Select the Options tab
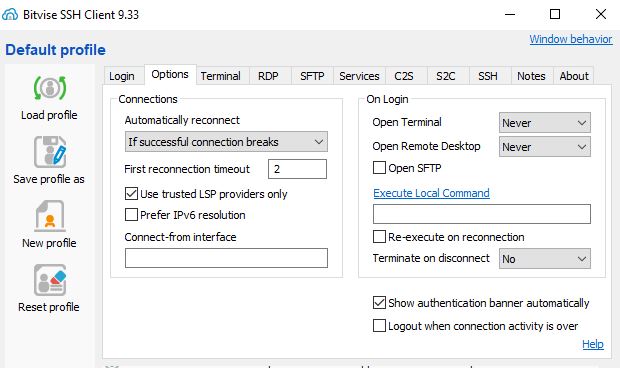 pyautogui.click(x=170, y=74)
